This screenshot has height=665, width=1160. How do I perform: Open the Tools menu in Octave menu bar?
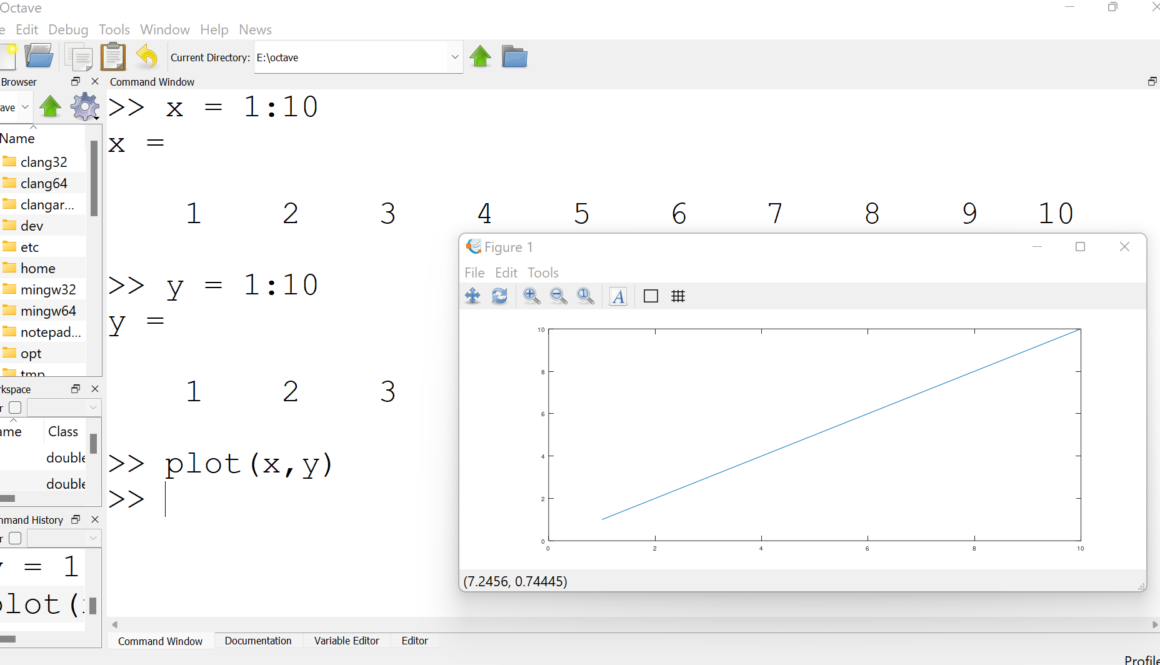point(114,30)
